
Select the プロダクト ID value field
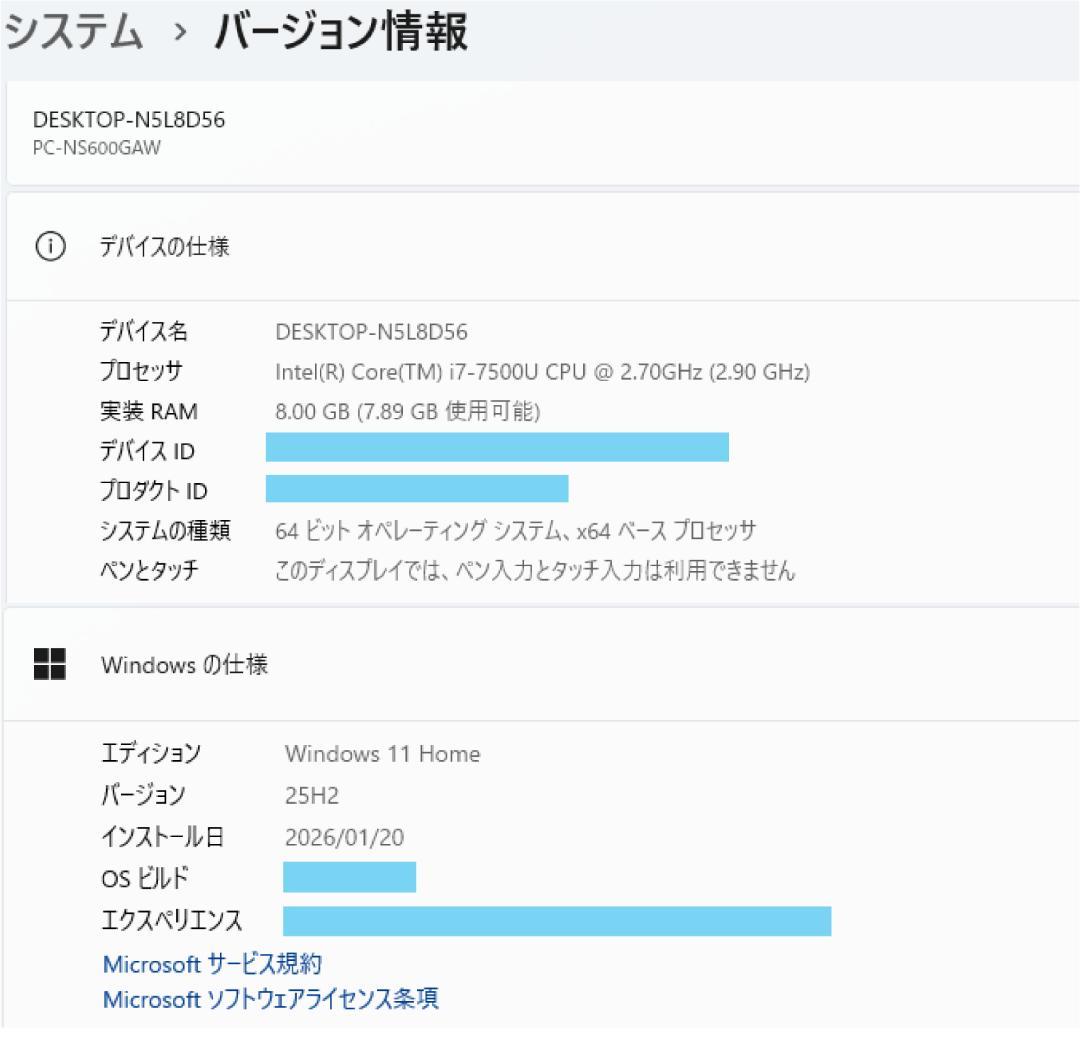[415, 490]
